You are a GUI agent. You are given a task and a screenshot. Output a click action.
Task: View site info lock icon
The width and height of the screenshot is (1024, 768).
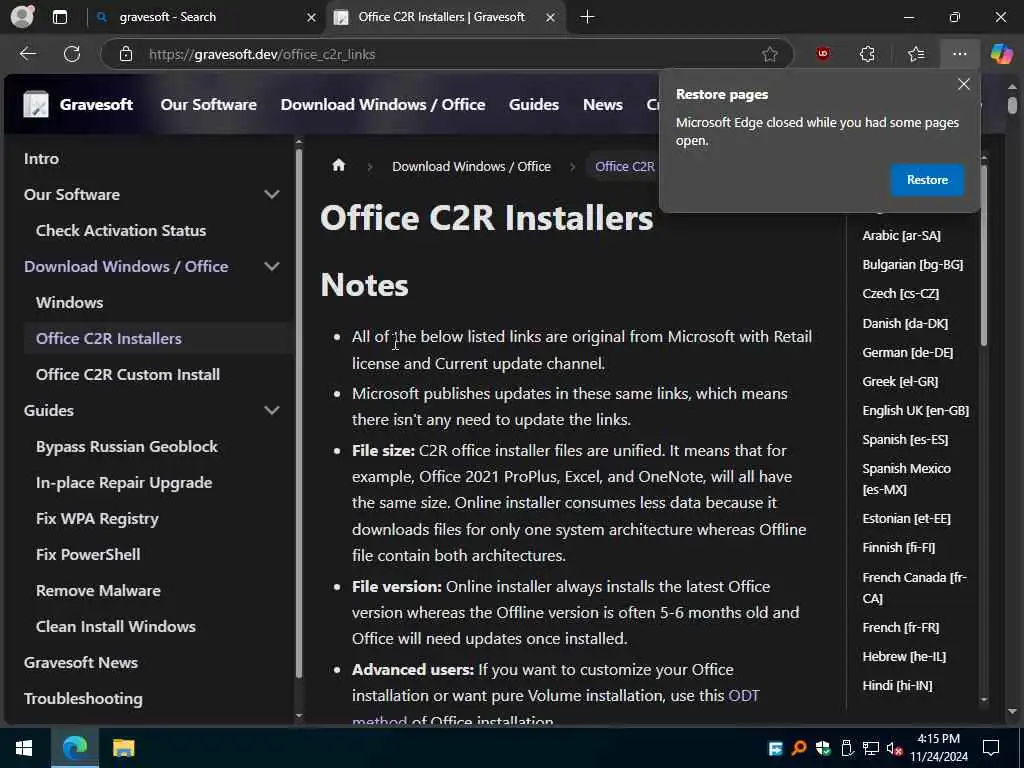126,54
